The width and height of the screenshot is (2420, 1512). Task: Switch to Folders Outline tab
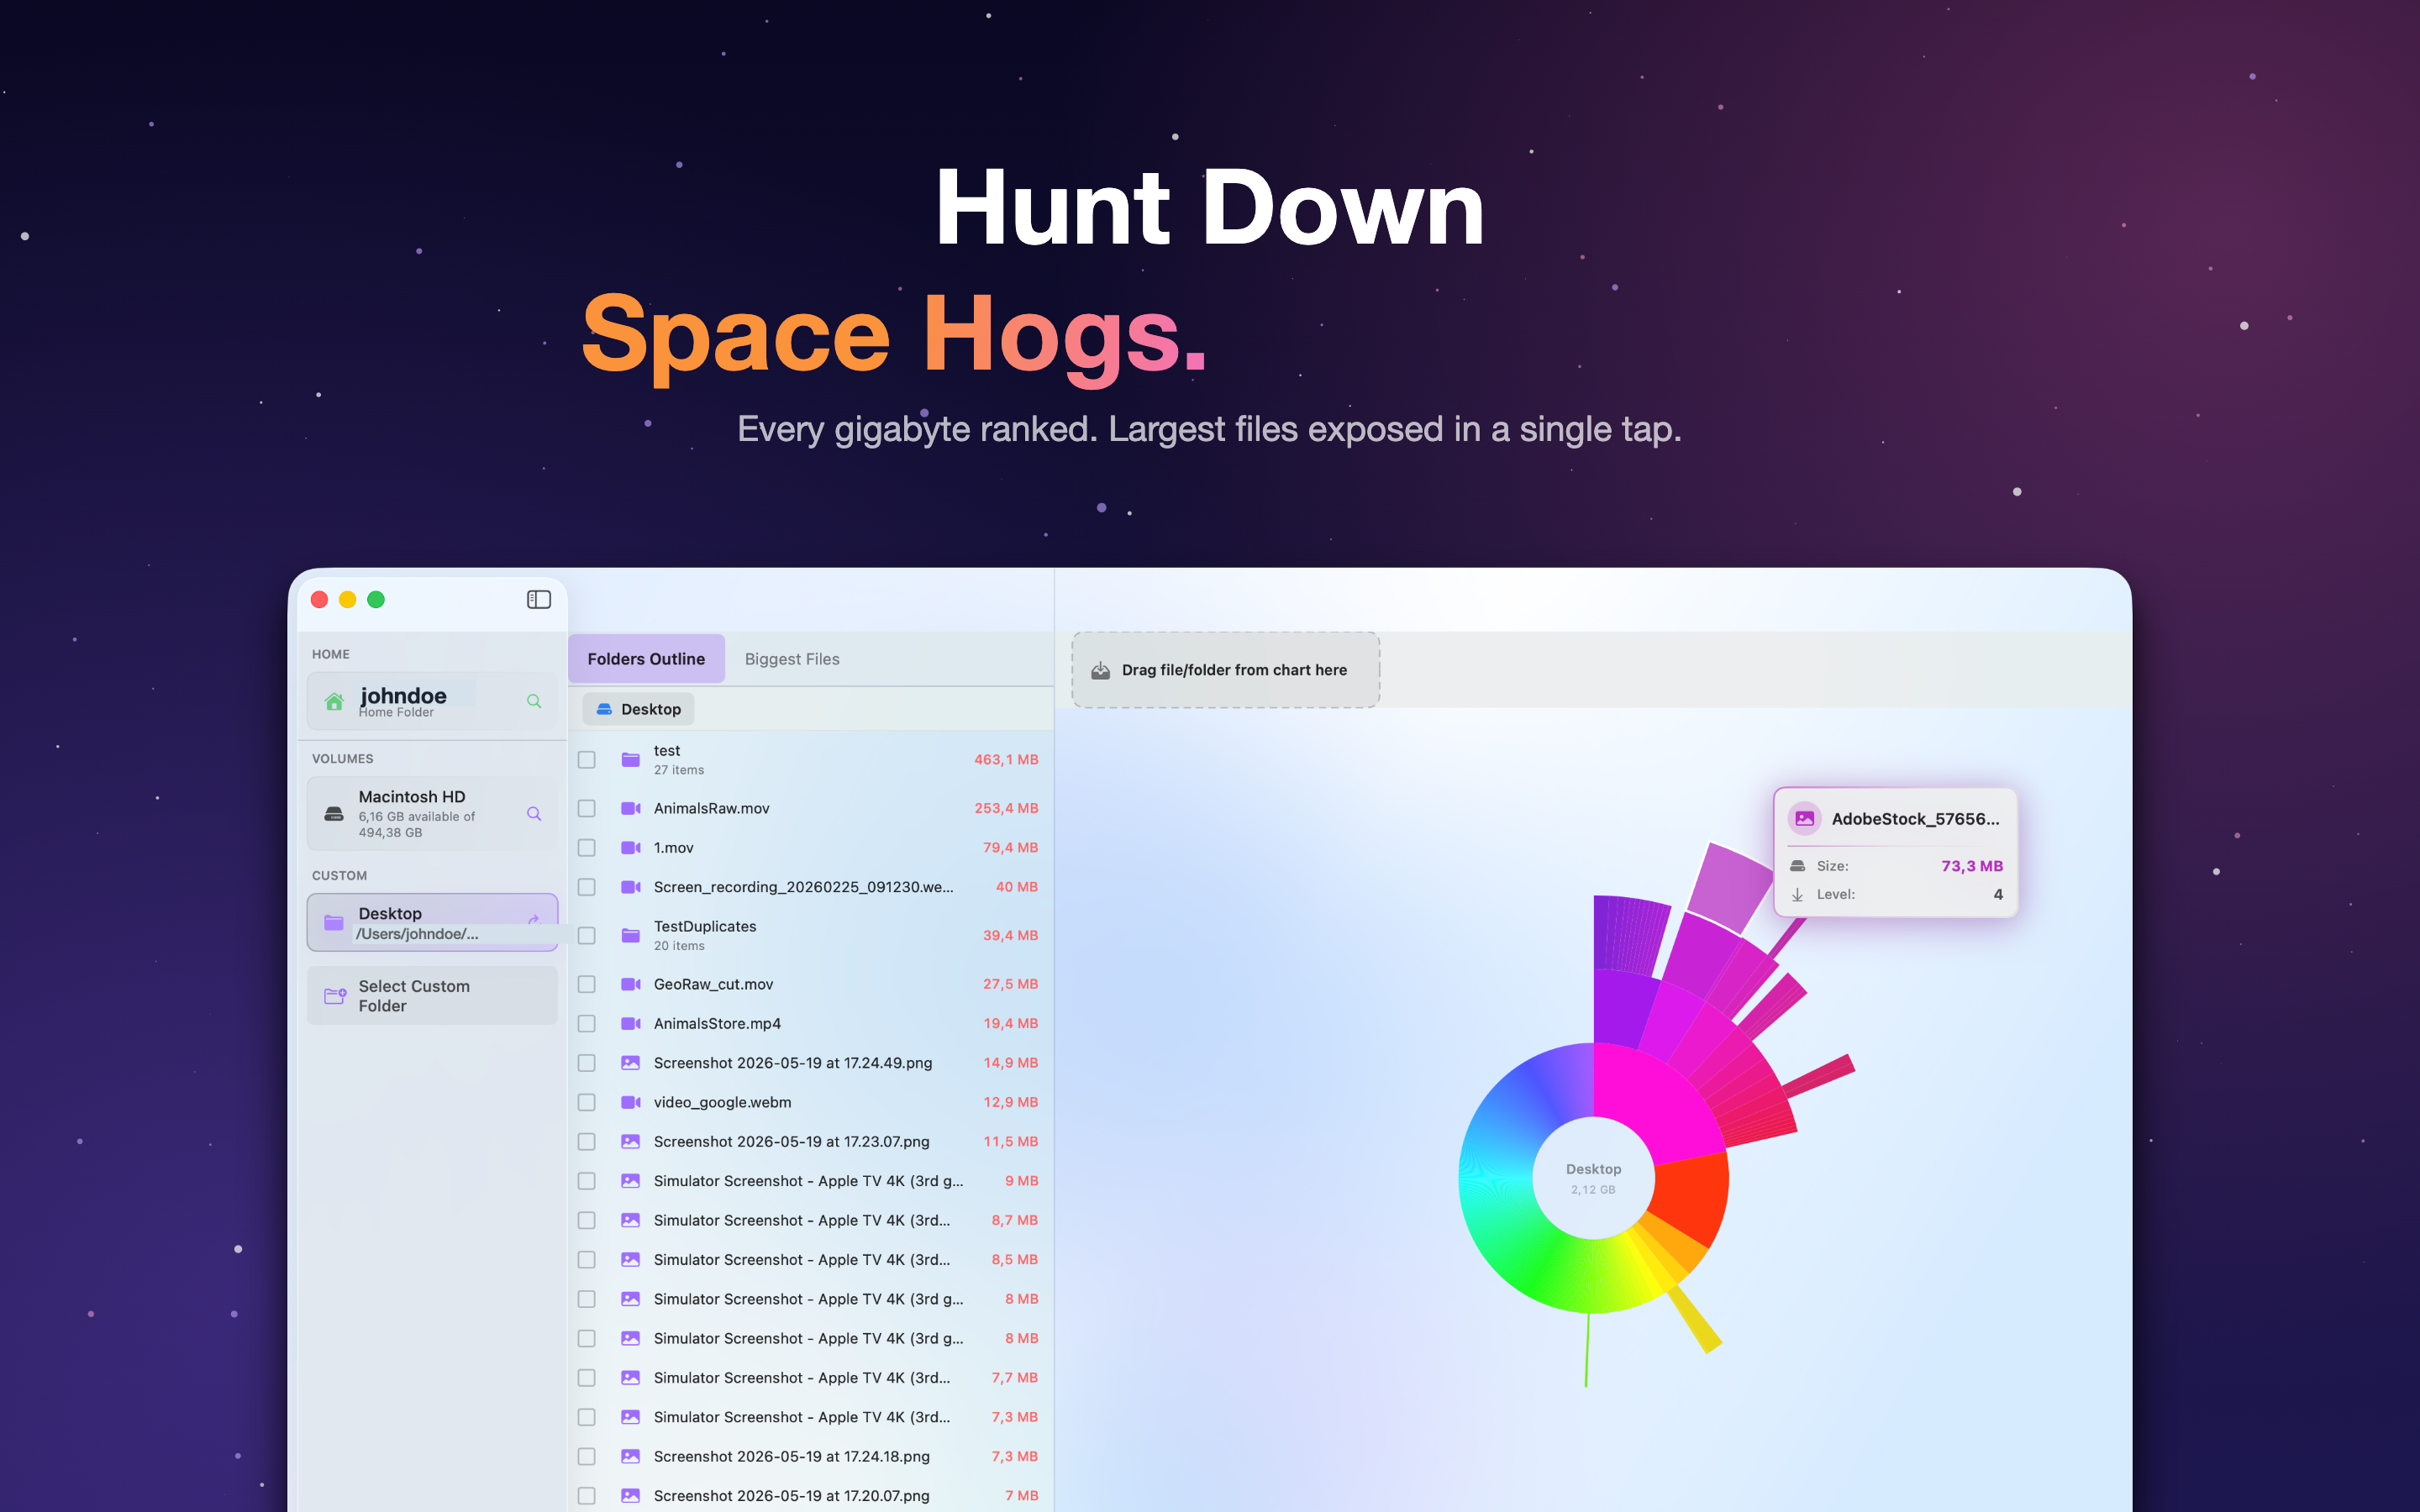[x=646, y=659]
